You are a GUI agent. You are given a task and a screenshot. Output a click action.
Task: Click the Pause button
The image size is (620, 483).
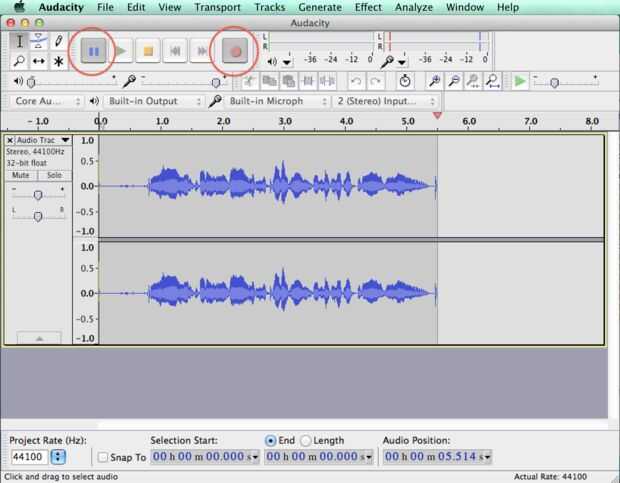click(94, 51)
